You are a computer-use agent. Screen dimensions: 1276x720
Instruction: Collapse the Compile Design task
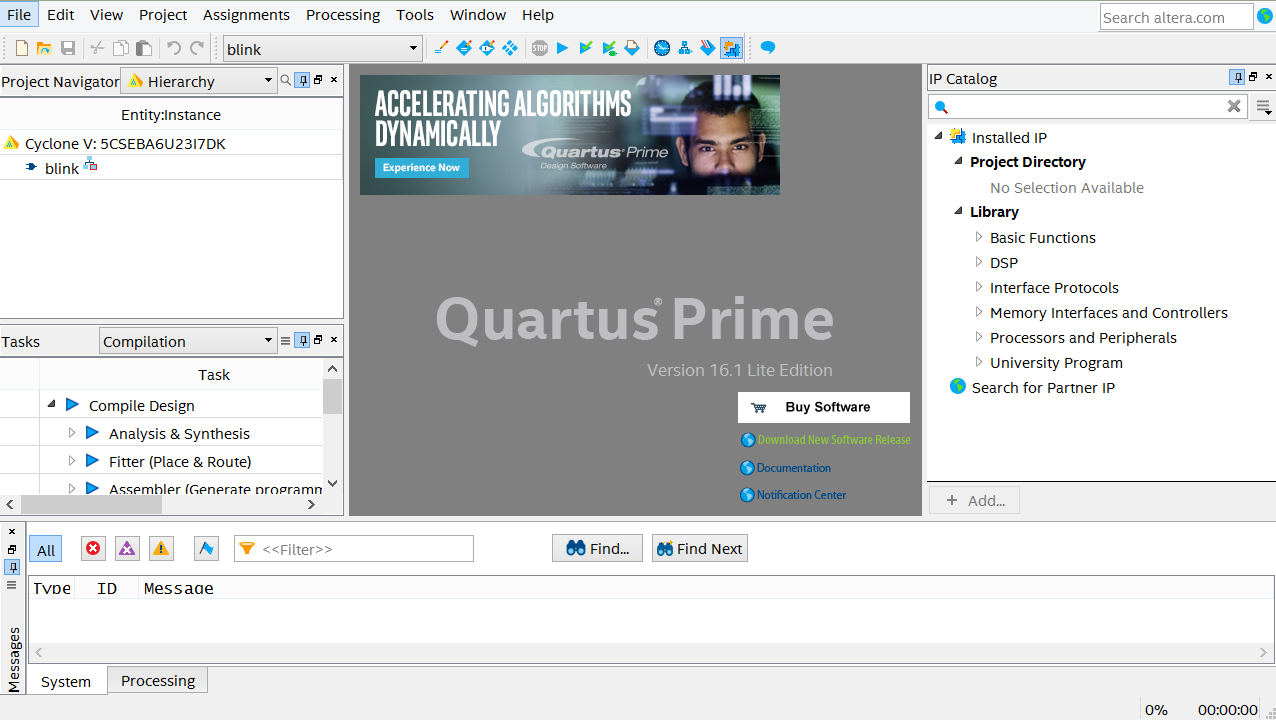point(51,405)
